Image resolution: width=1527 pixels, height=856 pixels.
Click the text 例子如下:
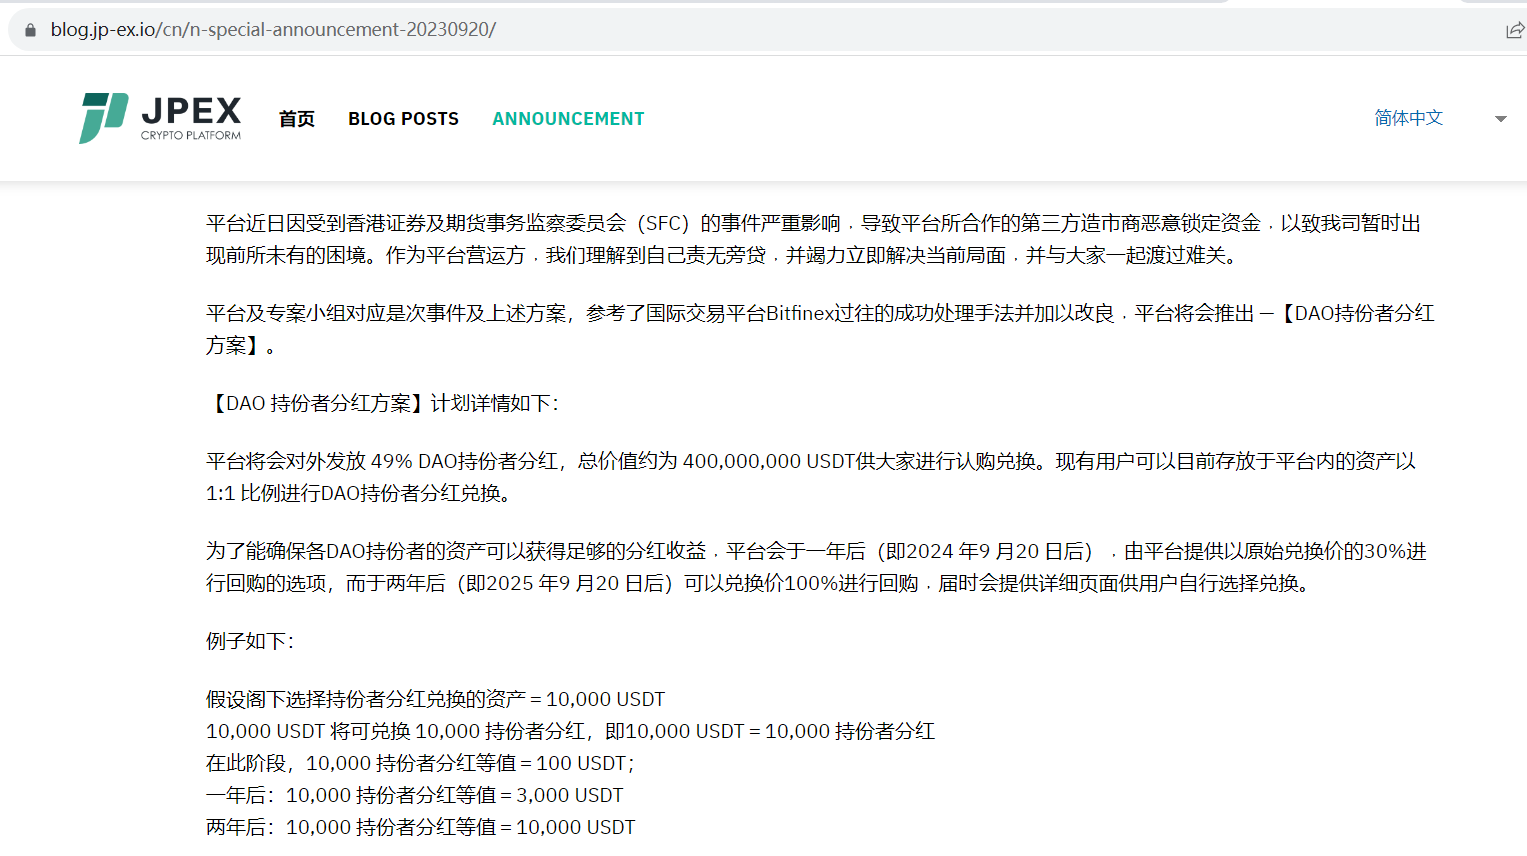coord(250,641)
